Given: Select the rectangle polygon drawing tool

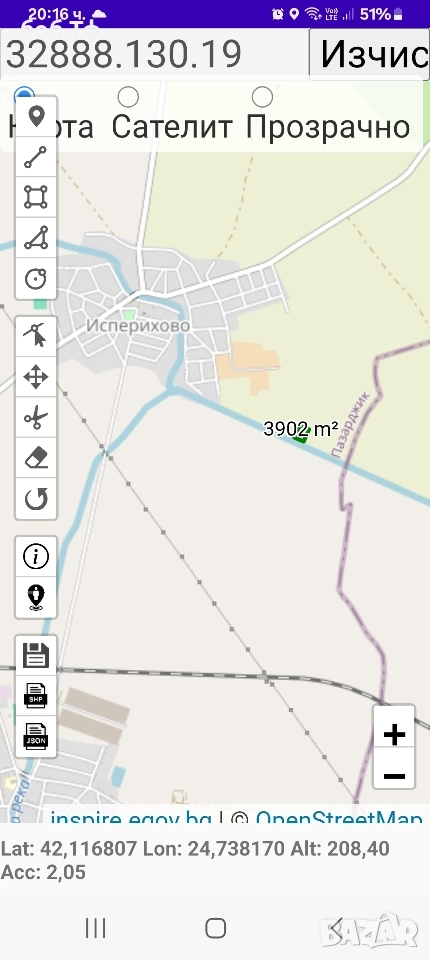Looking at the screenshot, I should click(x=36, y=197).
